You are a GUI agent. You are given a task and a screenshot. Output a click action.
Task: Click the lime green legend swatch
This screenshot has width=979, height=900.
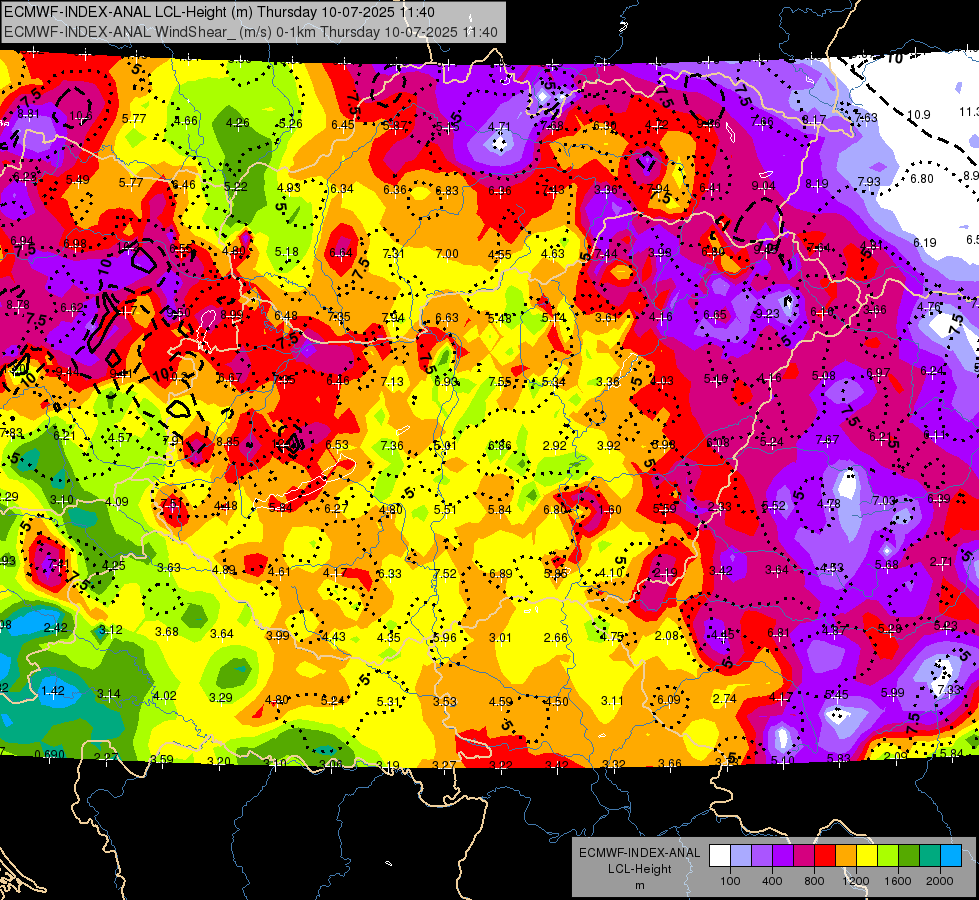coord(888,855)
